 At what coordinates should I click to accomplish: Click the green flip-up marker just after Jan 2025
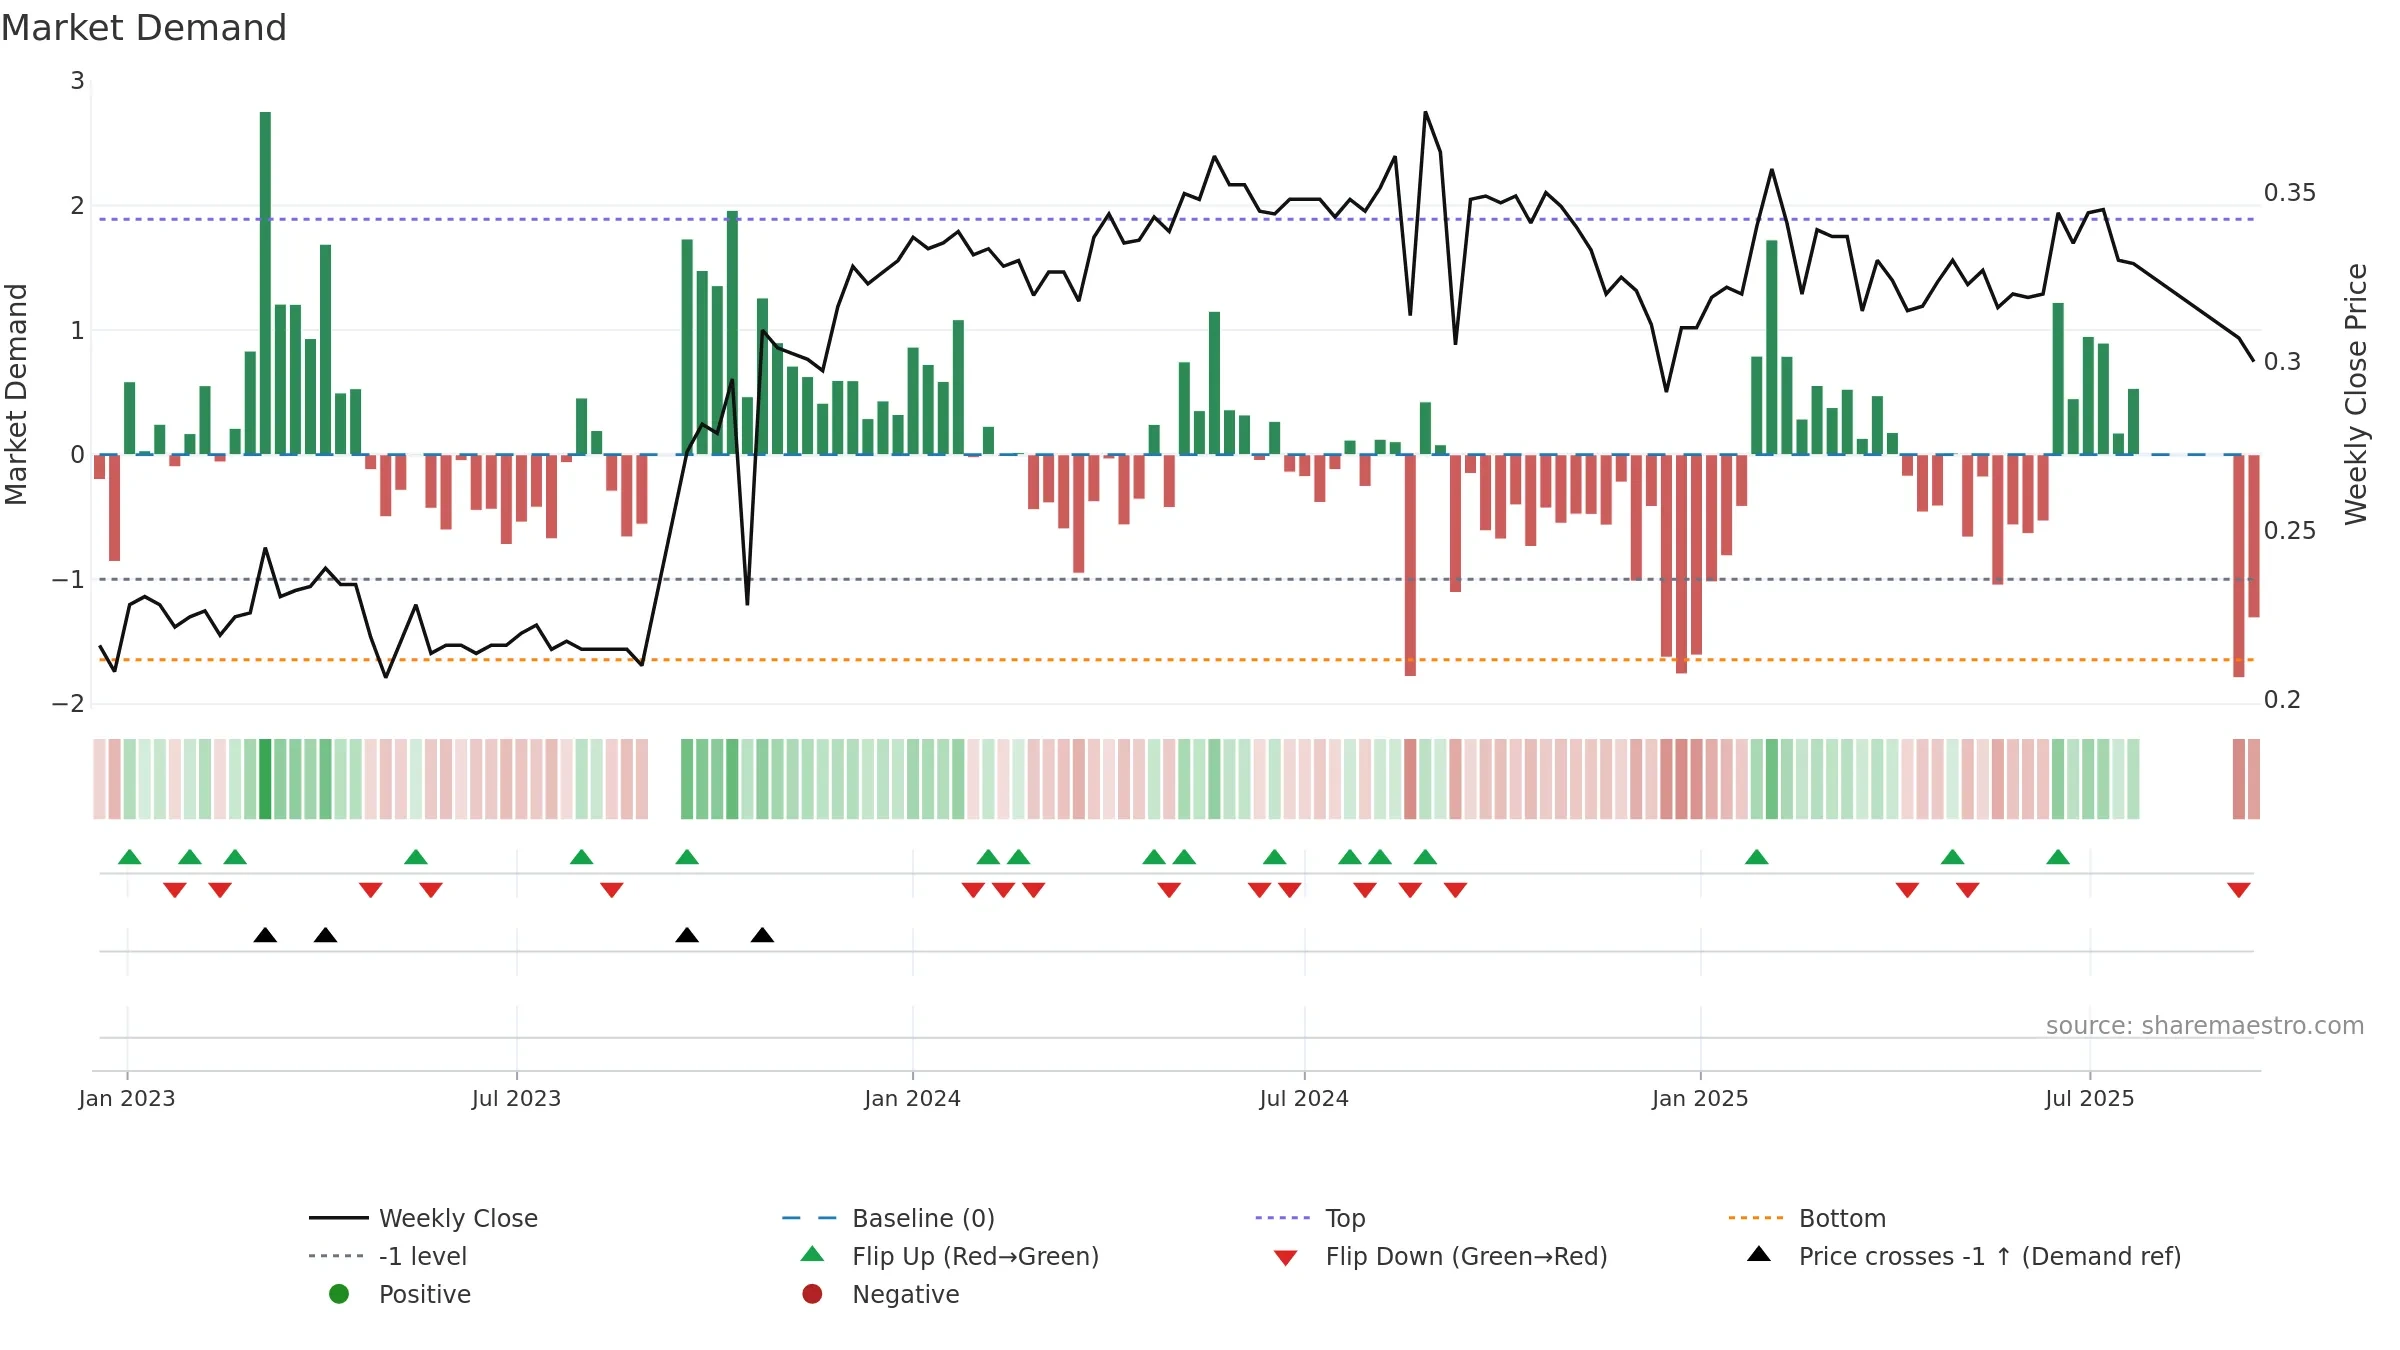coord(1757,857)
